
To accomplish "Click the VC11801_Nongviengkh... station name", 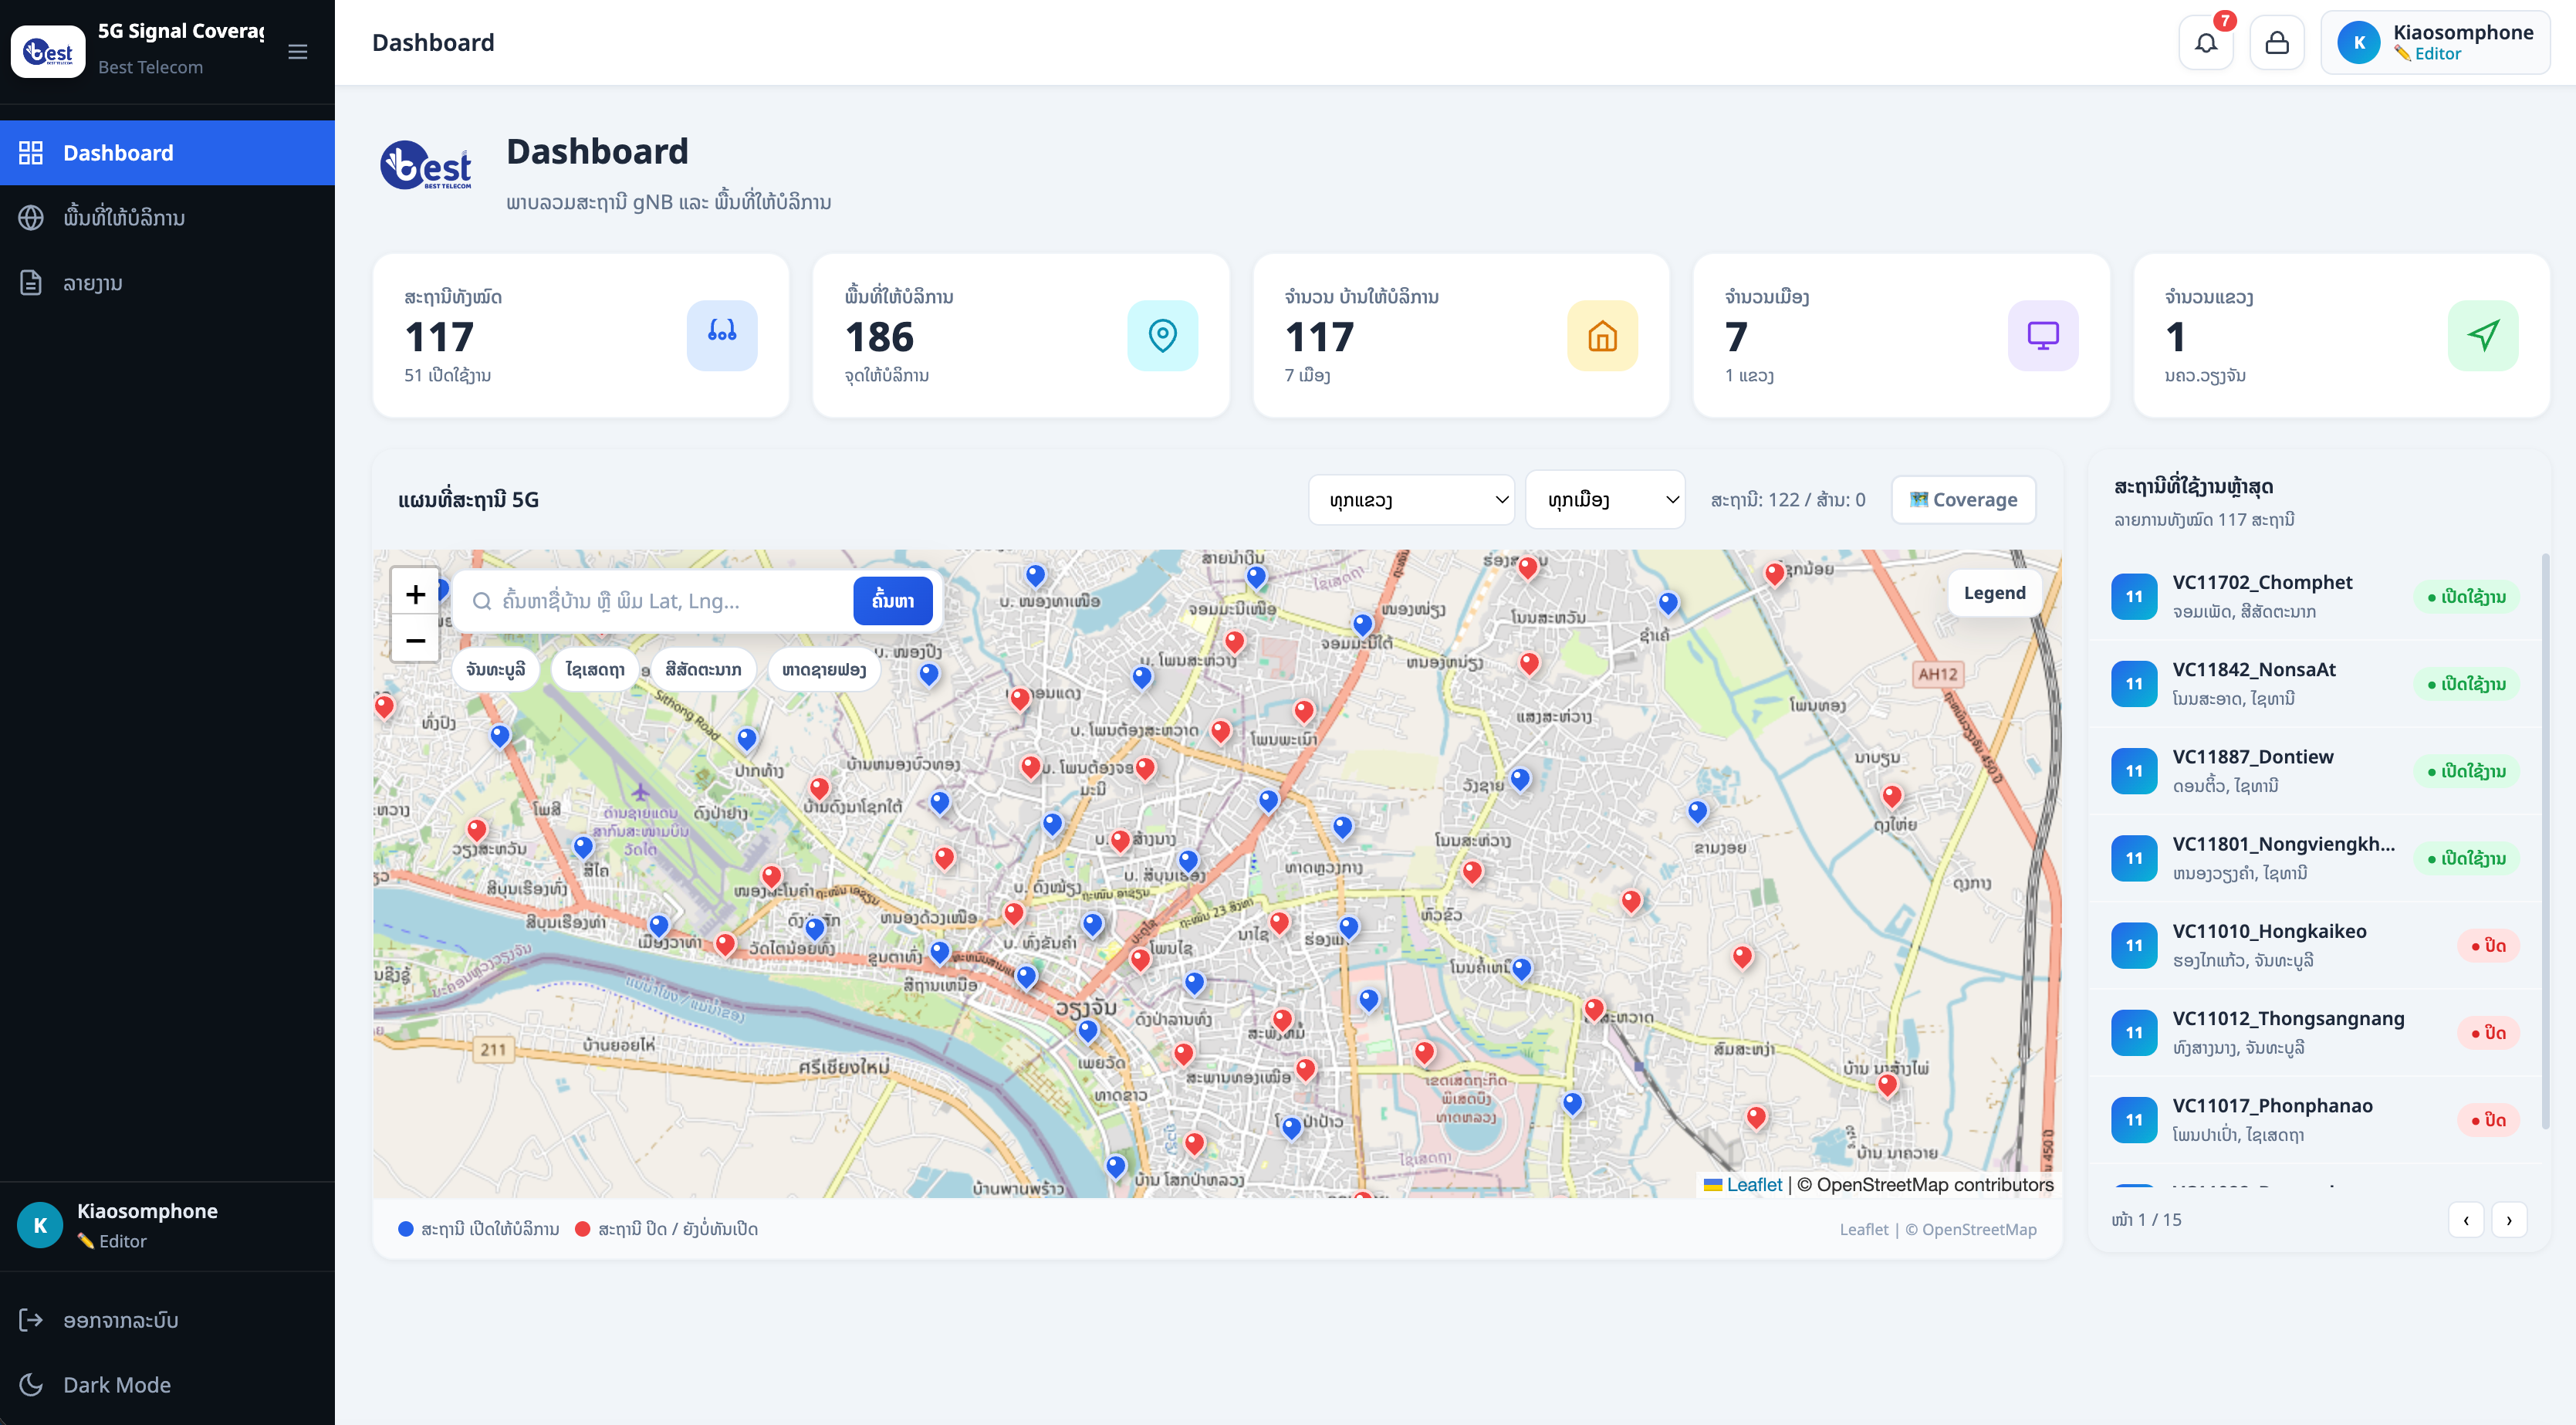I will pyautogui.click(x=2283, y=844).
